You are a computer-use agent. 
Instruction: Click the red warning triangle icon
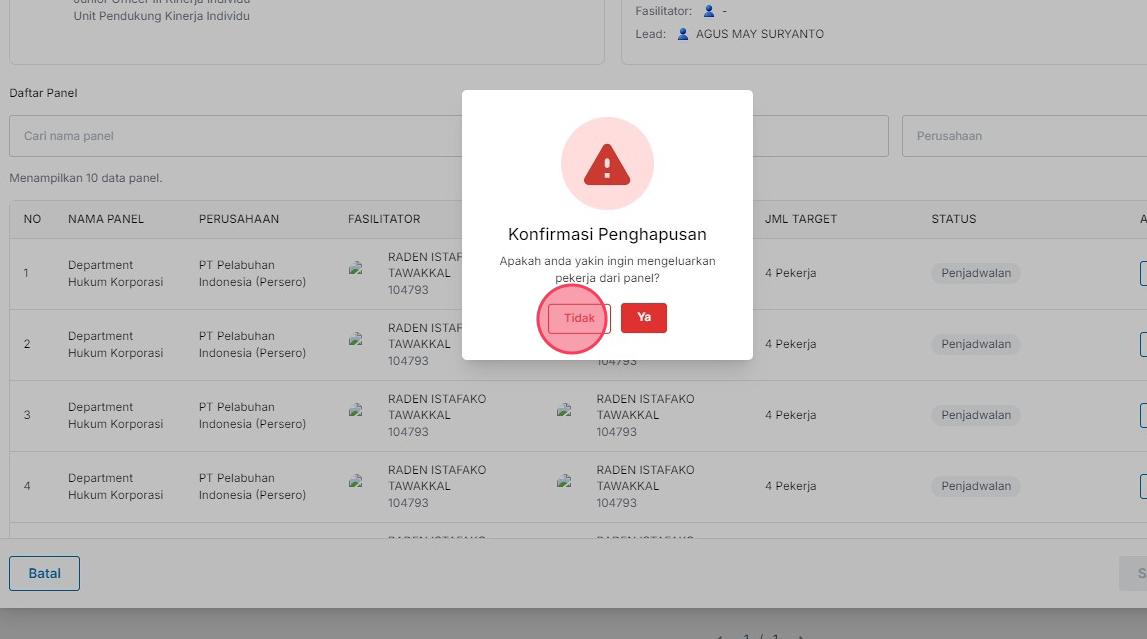pyautogui.click(x=607, y=164)
